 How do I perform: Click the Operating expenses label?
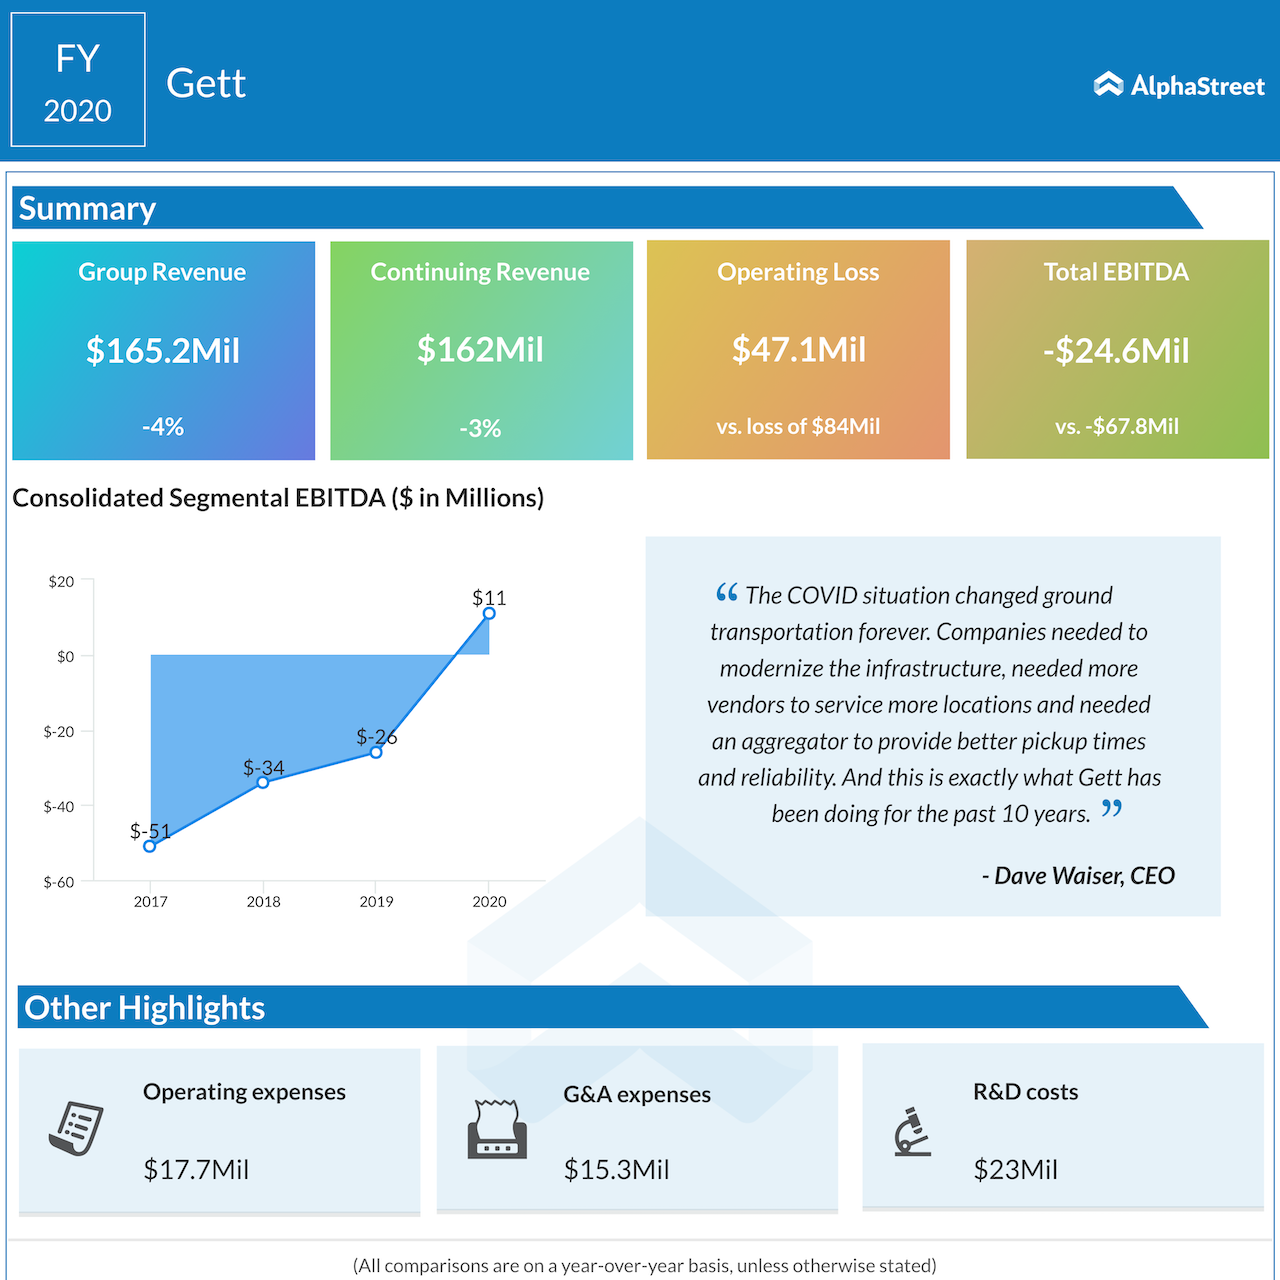[245, 1092]
